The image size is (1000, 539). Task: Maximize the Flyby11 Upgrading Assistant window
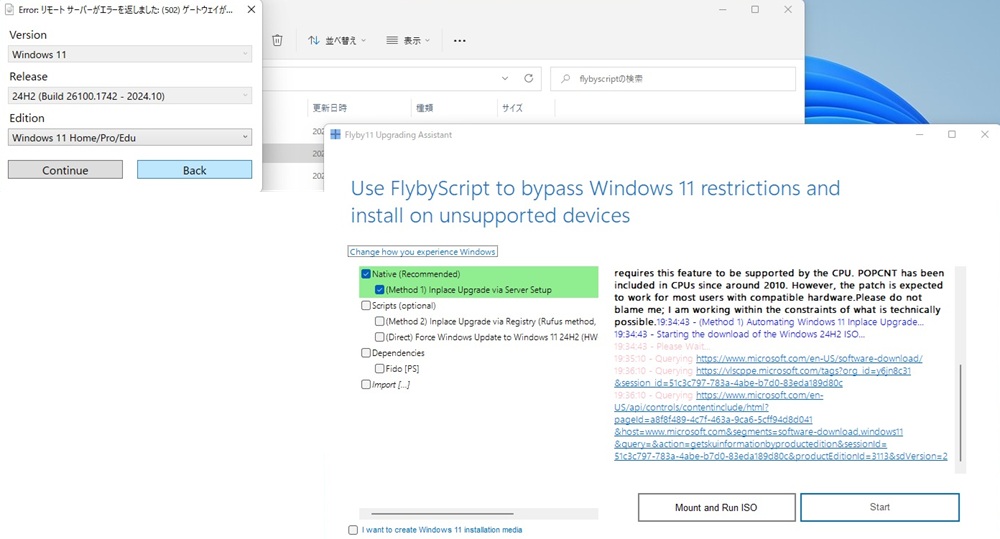click(951, 134)
